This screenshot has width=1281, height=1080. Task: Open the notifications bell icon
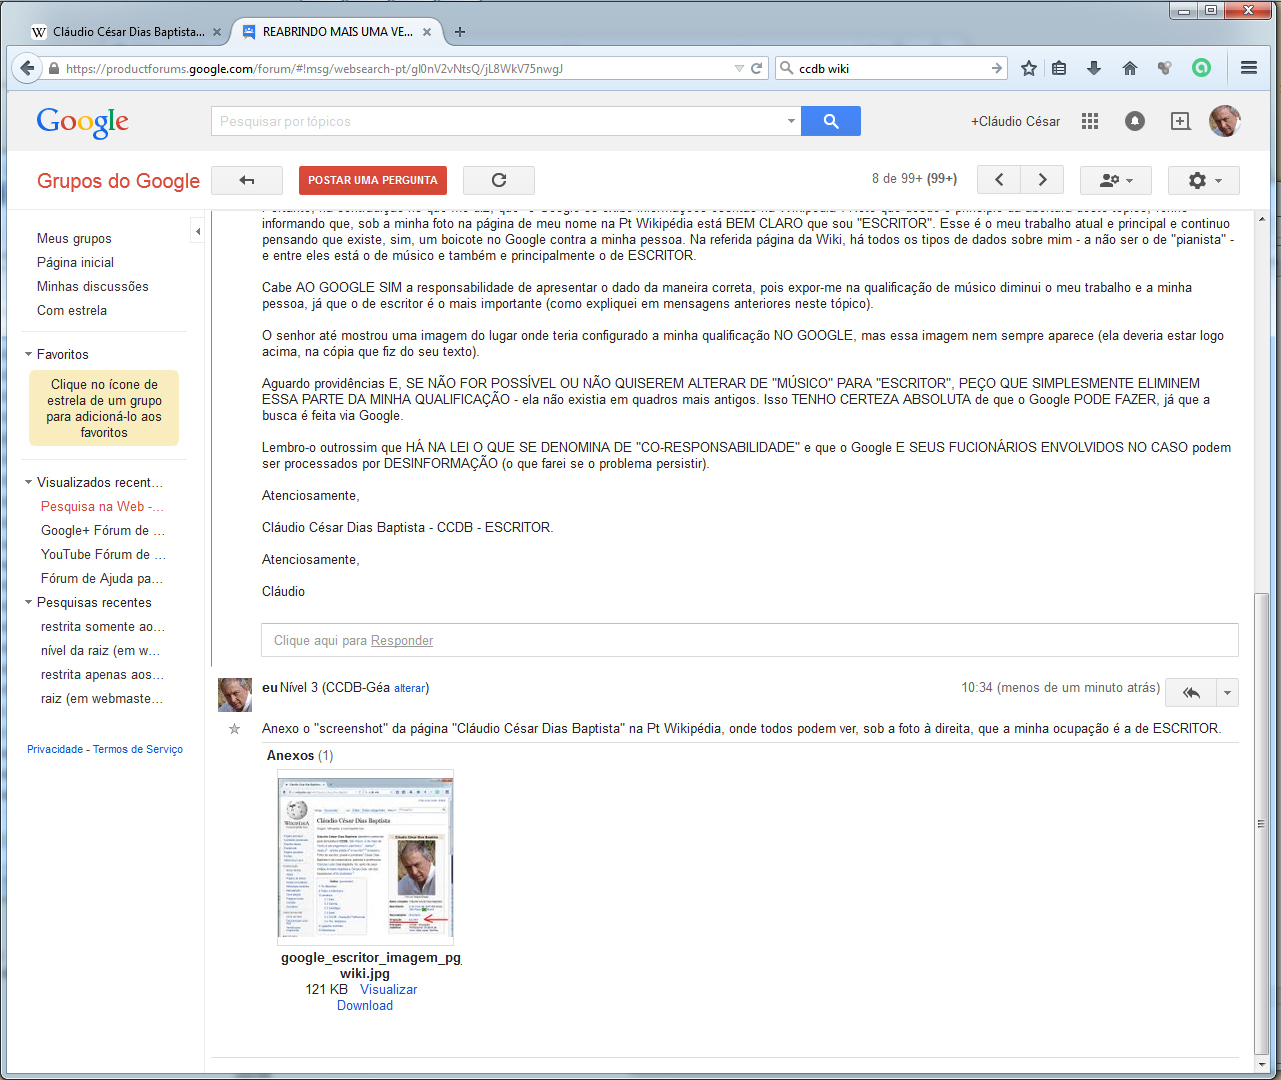pyautogui.click(x=1134, y=121)
